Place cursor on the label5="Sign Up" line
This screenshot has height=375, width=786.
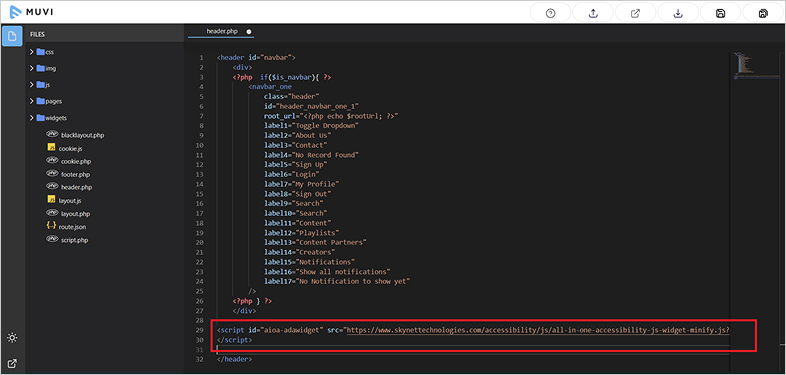tap(296, 164)
